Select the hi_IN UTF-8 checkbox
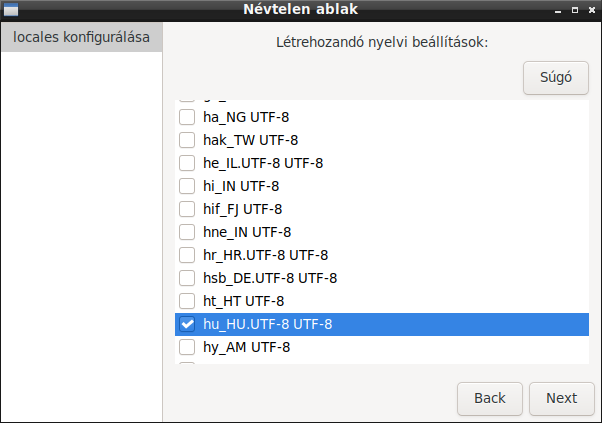Screen dimensions: 602x423 [x=187, y=186]
